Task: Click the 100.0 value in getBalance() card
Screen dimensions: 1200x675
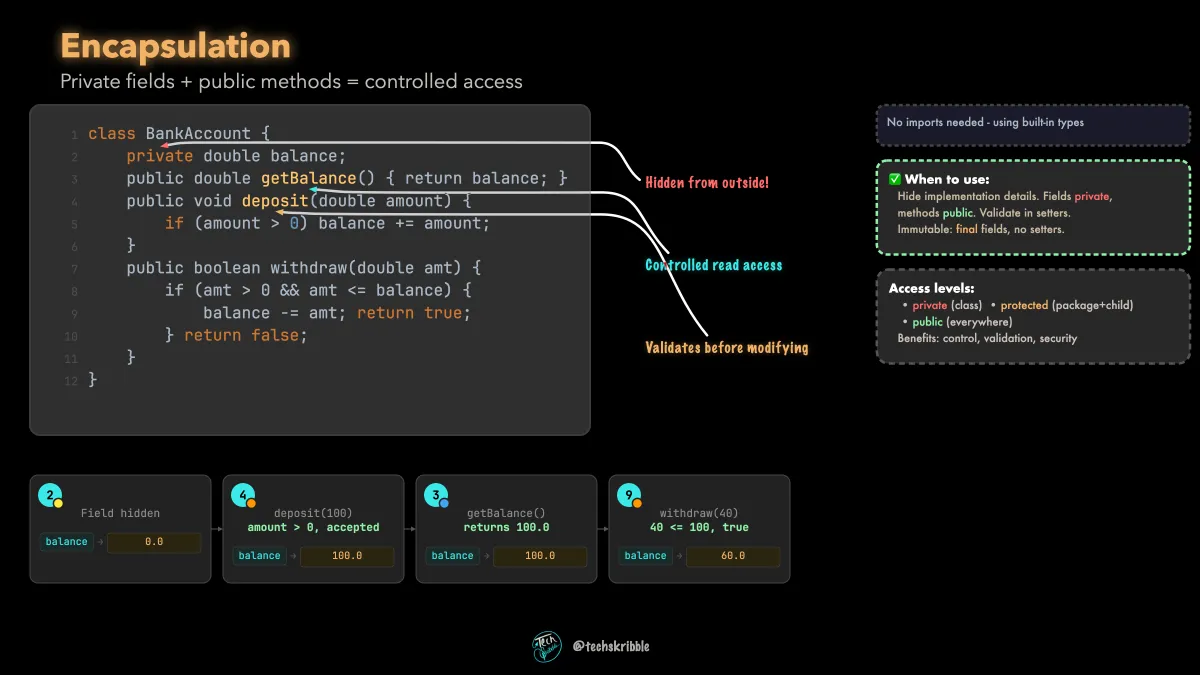Action: (x=540, y=556)
